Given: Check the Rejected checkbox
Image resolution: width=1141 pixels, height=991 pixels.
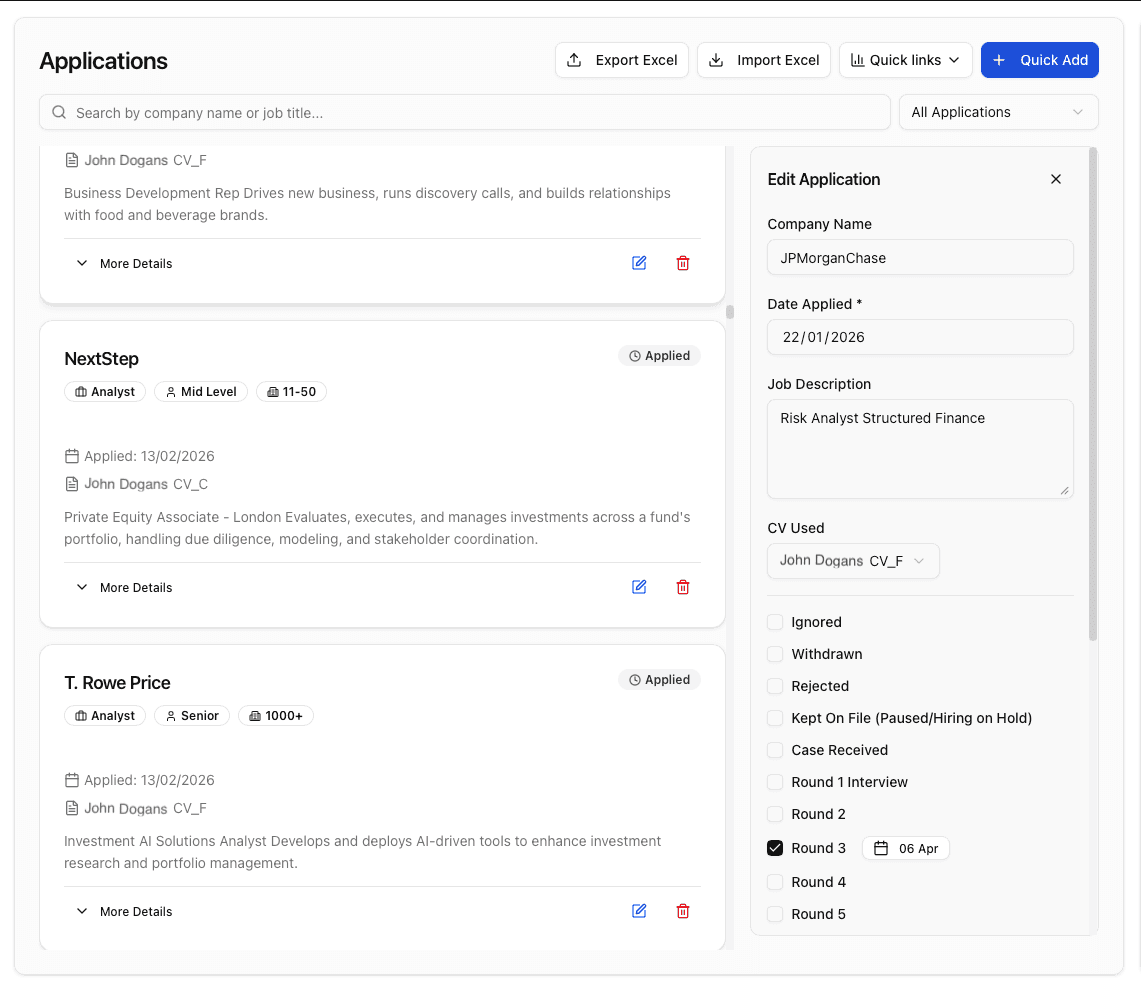Looking at the screenshot, I should pos(775,686).
